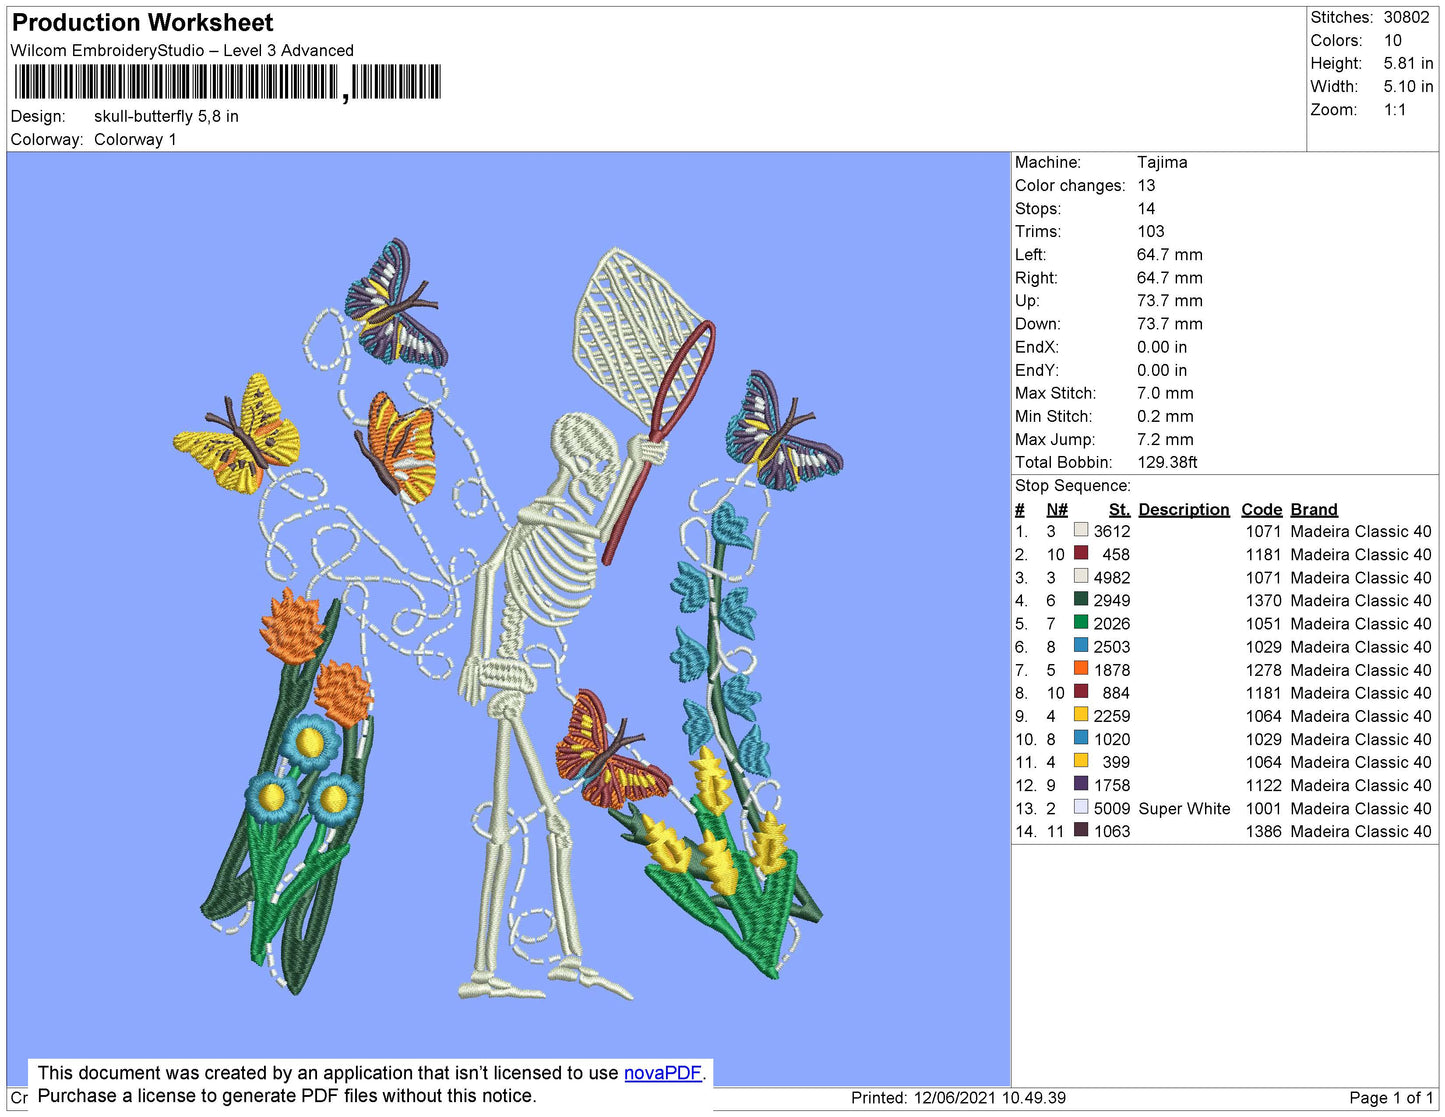Choose the dark green swatch, code 1370
The width and height of the screenshot is (1445, 1117).
pyautogui.click(x=1081, y=599)
